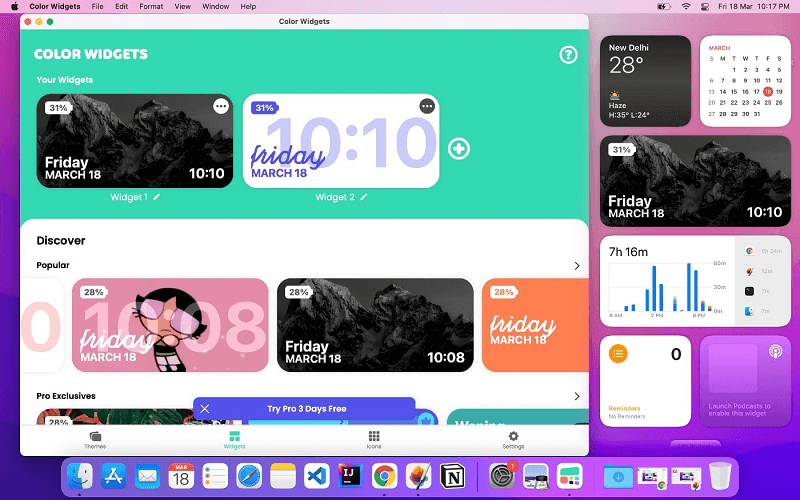
Task: Click Try Pro 3 Days Free
Action: 307,409
